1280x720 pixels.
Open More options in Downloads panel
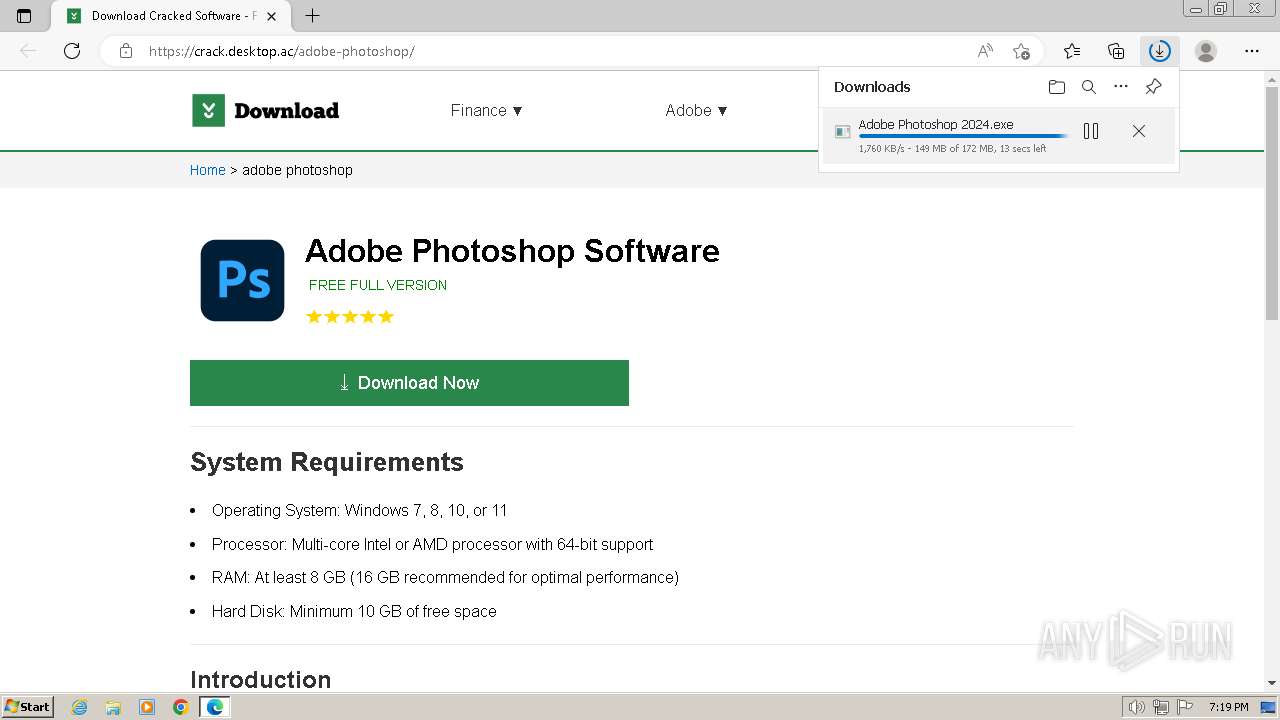pos(1121,87)
